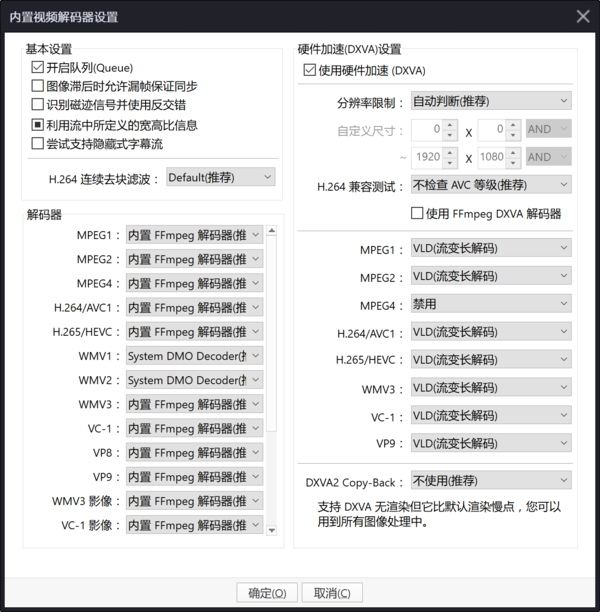Open the DXVA MPEG4 禁用 dropdown
This screenshot has height=612, width=600.
pyautogui.click(x=490, y=304)
